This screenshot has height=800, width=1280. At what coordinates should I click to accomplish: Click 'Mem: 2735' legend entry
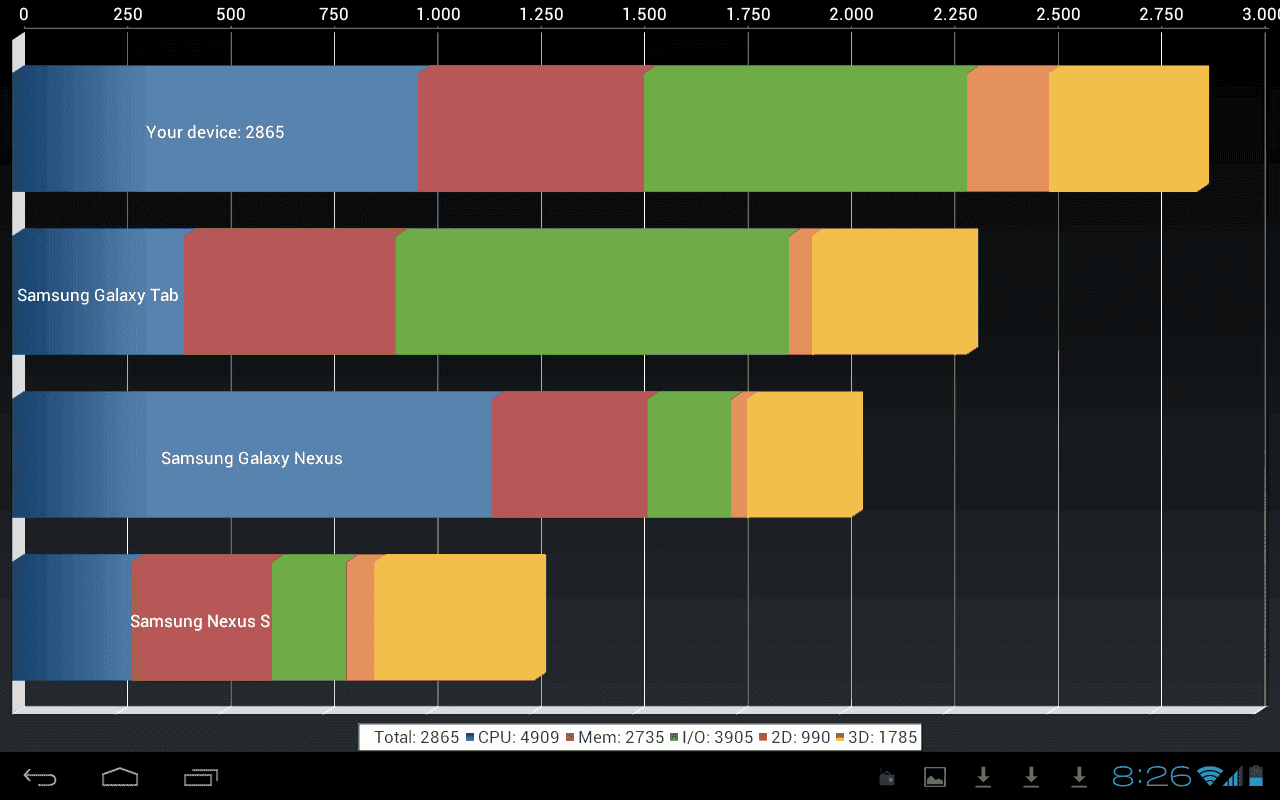[x=621, y=737]
